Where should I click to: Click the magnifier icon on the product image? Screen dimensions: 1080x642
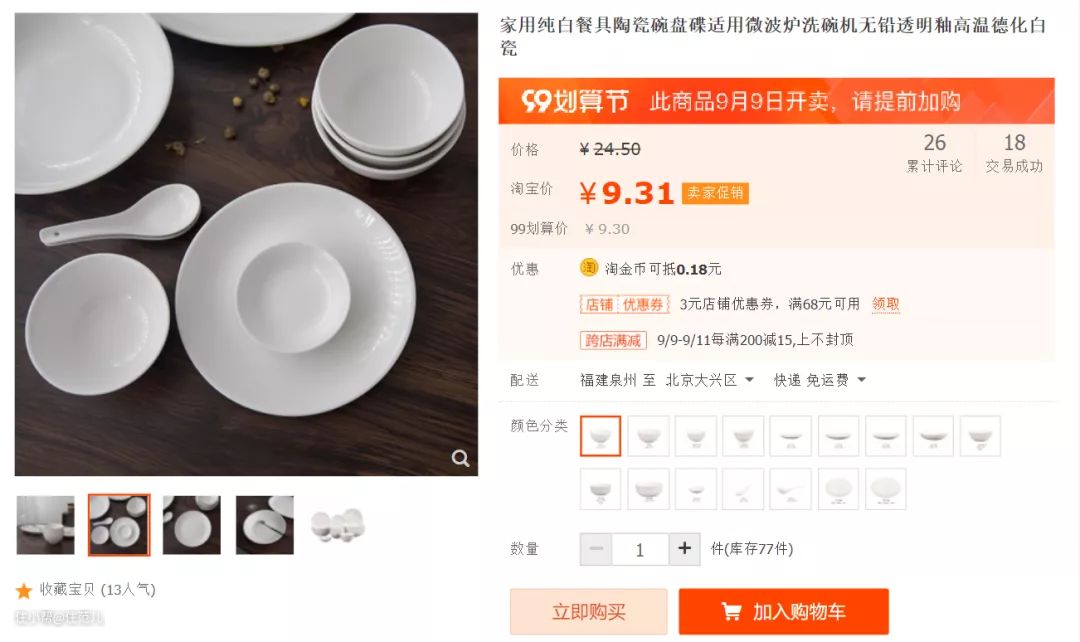pos(460,458)
